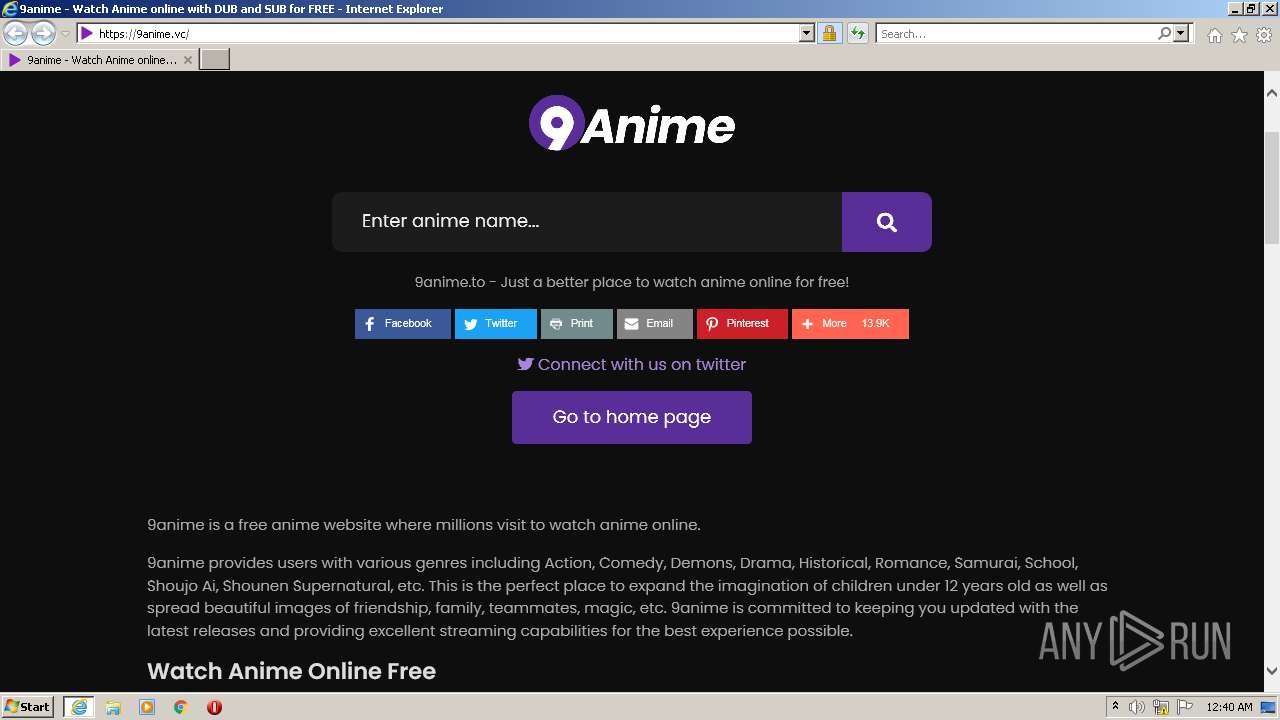This screenshot has width=1280, height=720.
Task: Focus the Enter anime name search field
Action: coord(587,222)
